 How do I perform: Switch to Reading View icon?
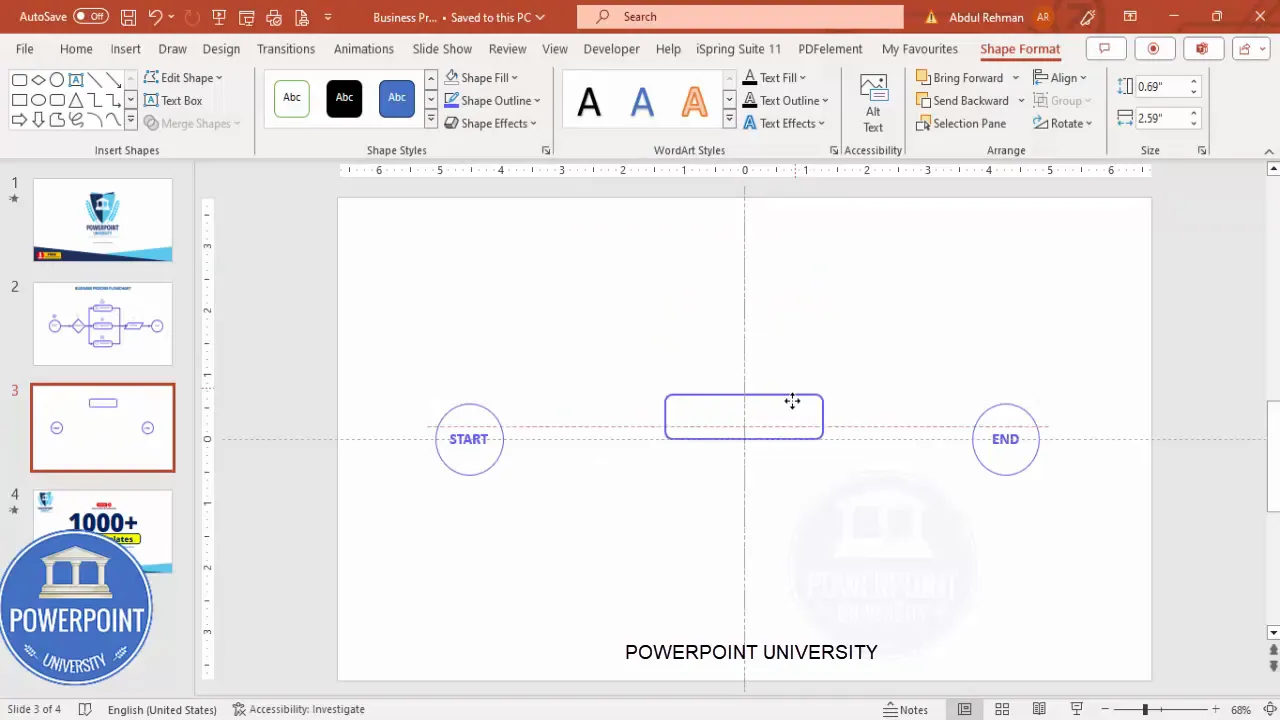click(x=1040, y=710)
